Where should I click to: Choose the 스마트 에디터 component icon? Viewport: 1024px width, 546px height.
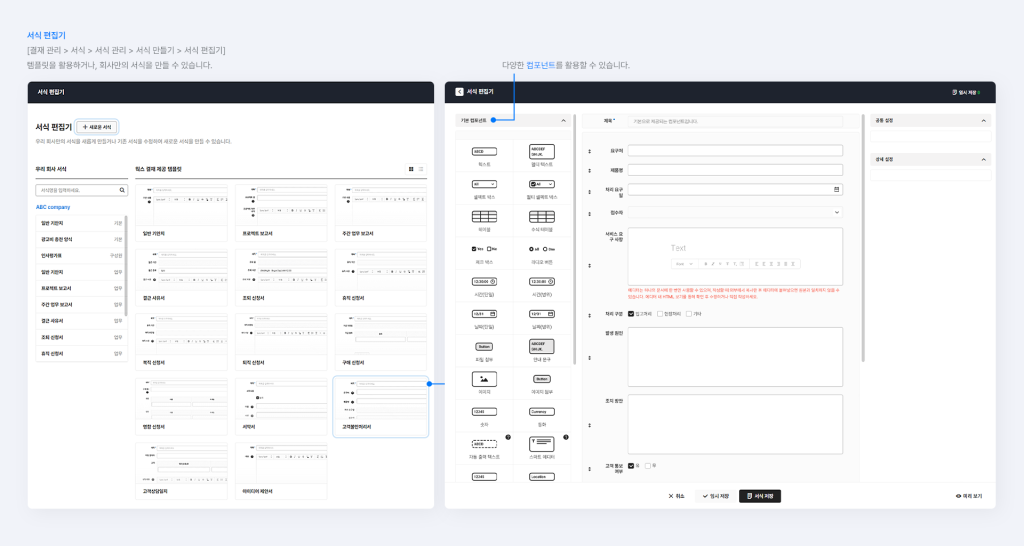(541, 444)
